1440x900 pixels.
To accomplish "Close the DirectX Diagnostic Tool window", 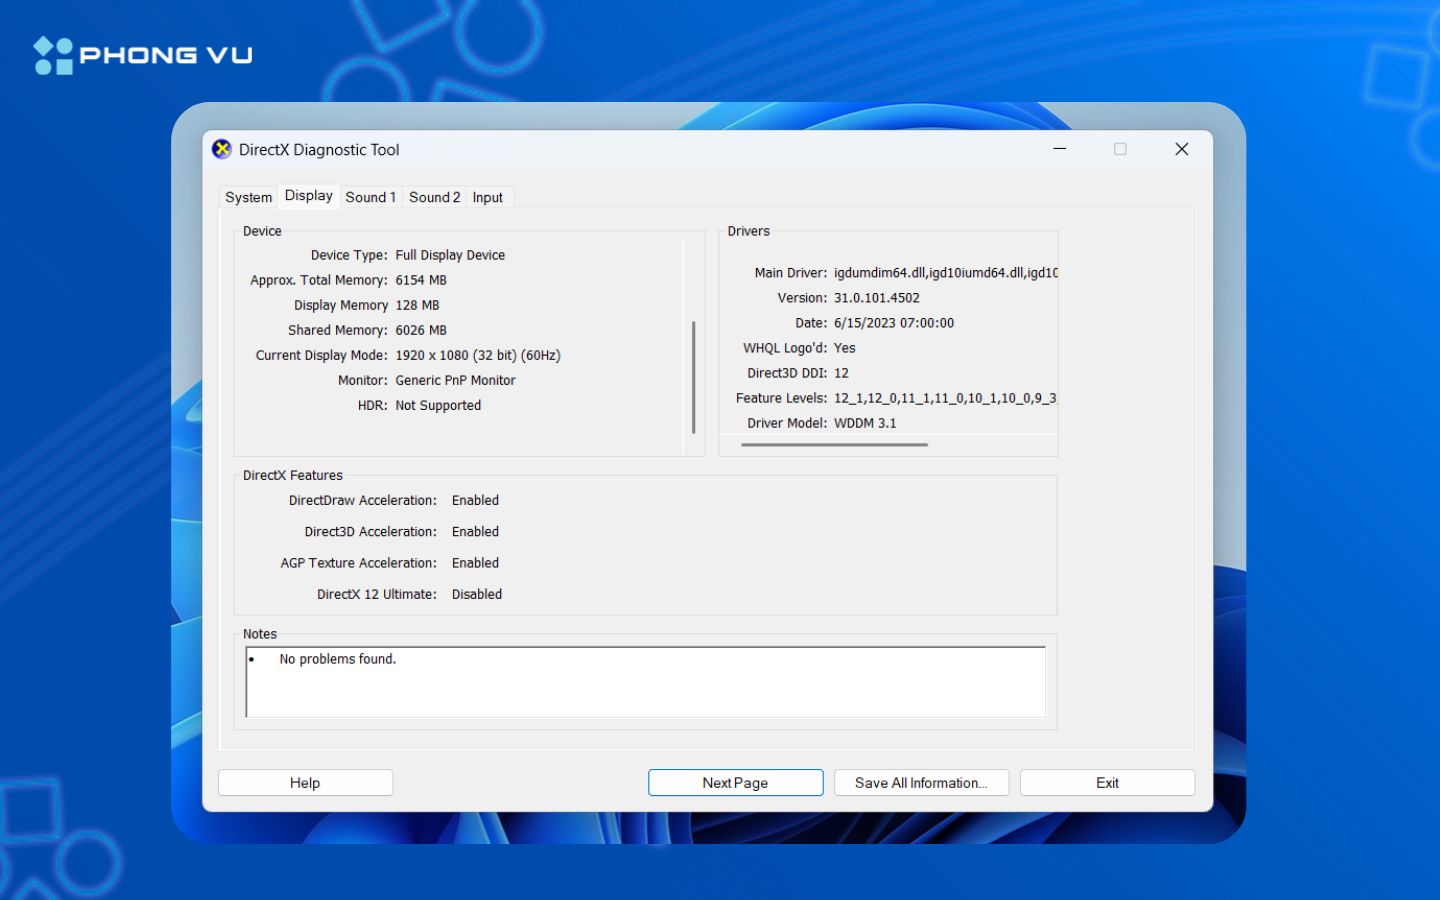I will [1181, 149].
